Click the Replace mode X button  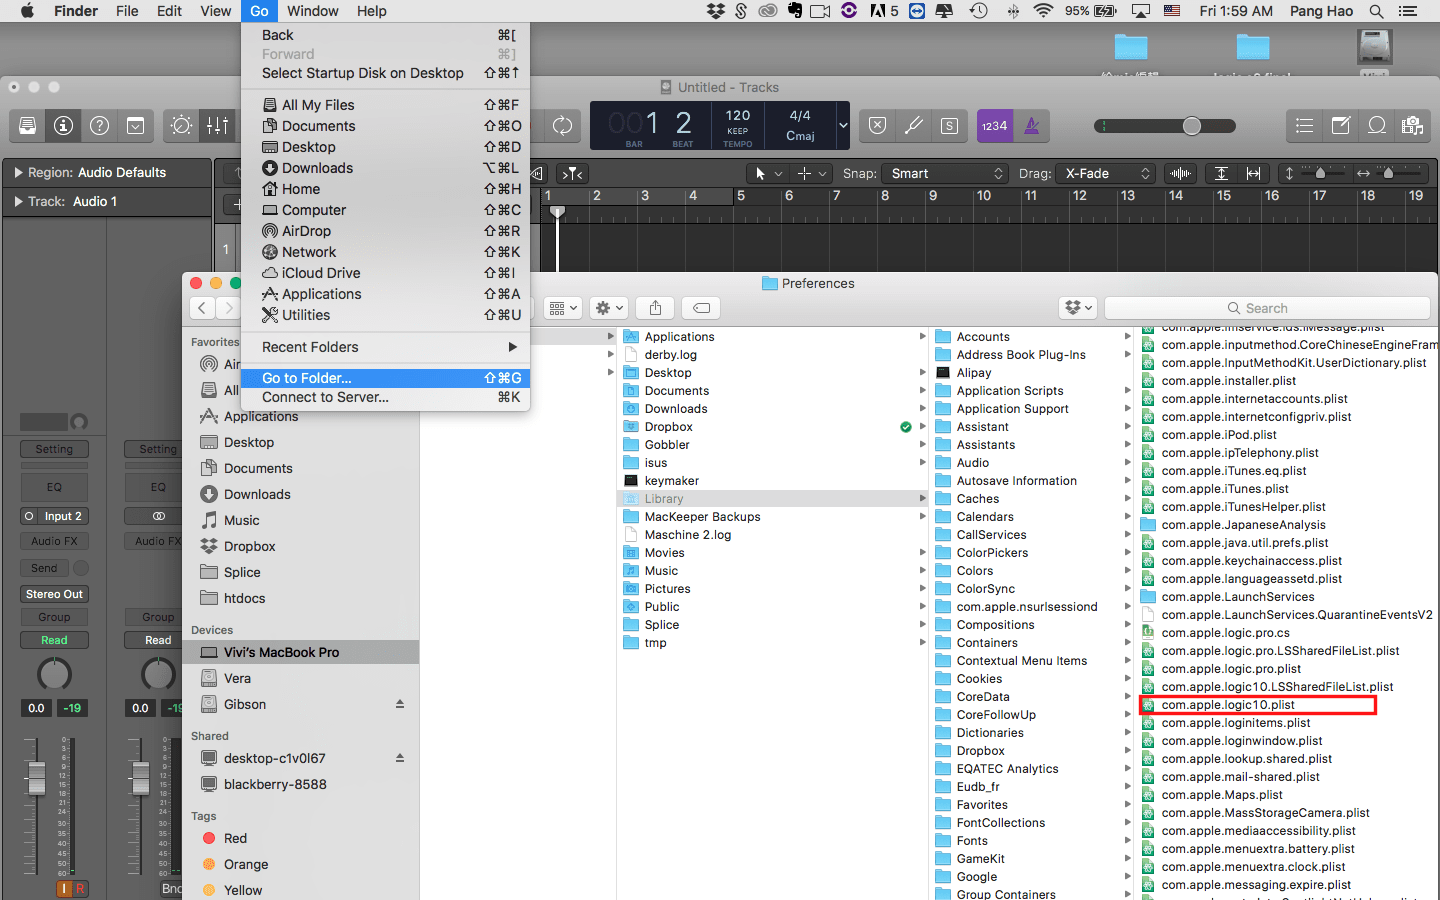(877, 126)
